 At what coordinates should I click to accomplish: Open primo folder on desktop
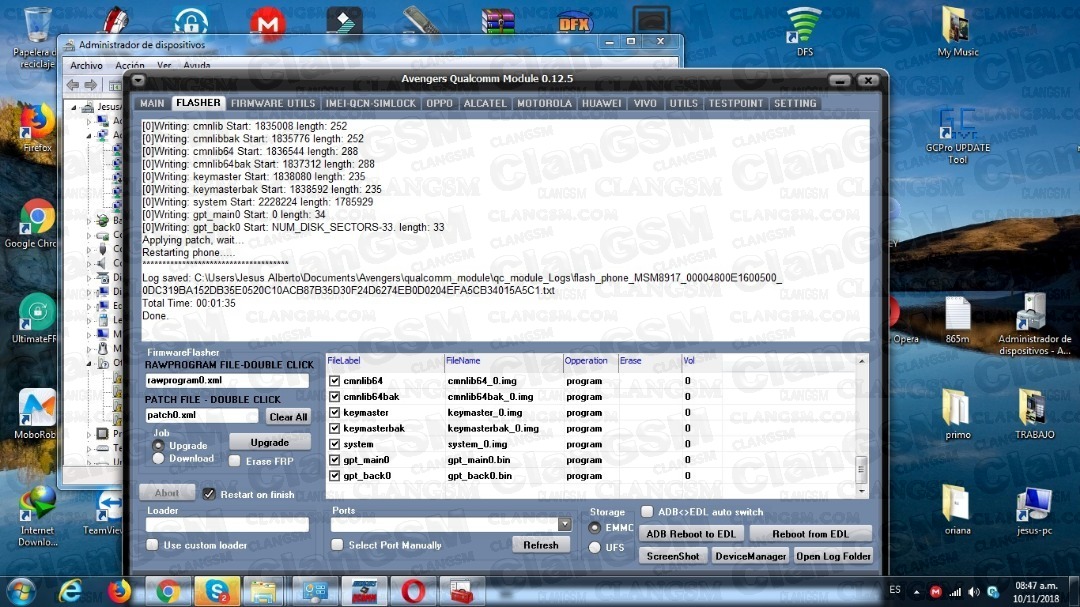pos(957,415)
